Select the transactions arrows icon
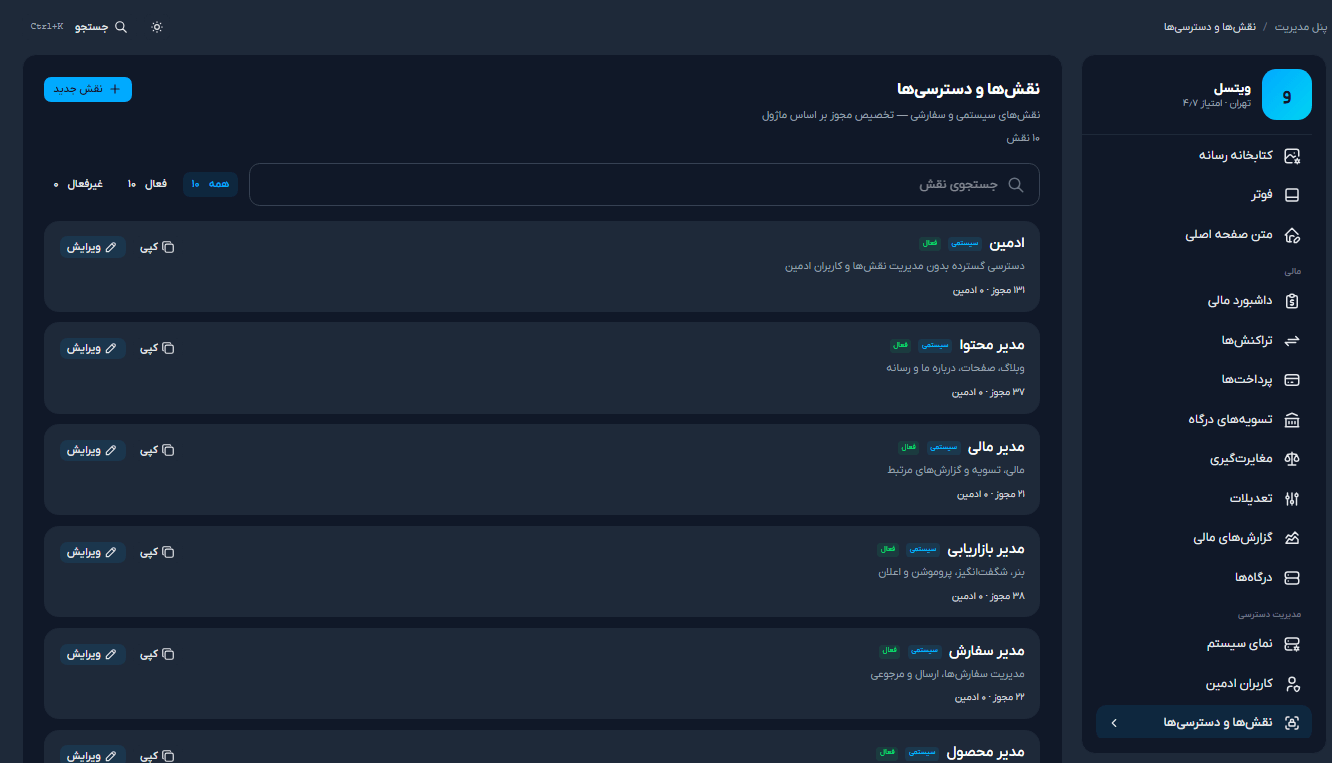 pos(1292,340)
